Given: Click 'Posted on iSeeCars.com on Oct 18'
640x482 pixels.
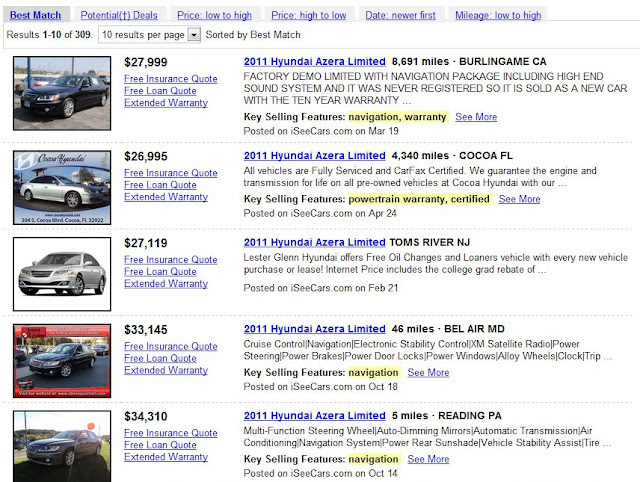Looking at the screenshot, I should [x=321, y=386].
